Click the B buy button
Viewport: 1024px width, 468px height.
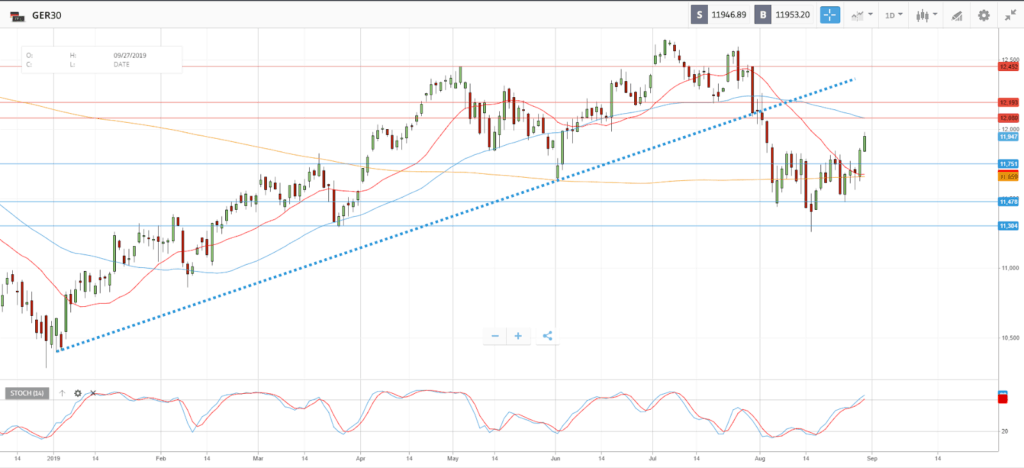(762, 15)
